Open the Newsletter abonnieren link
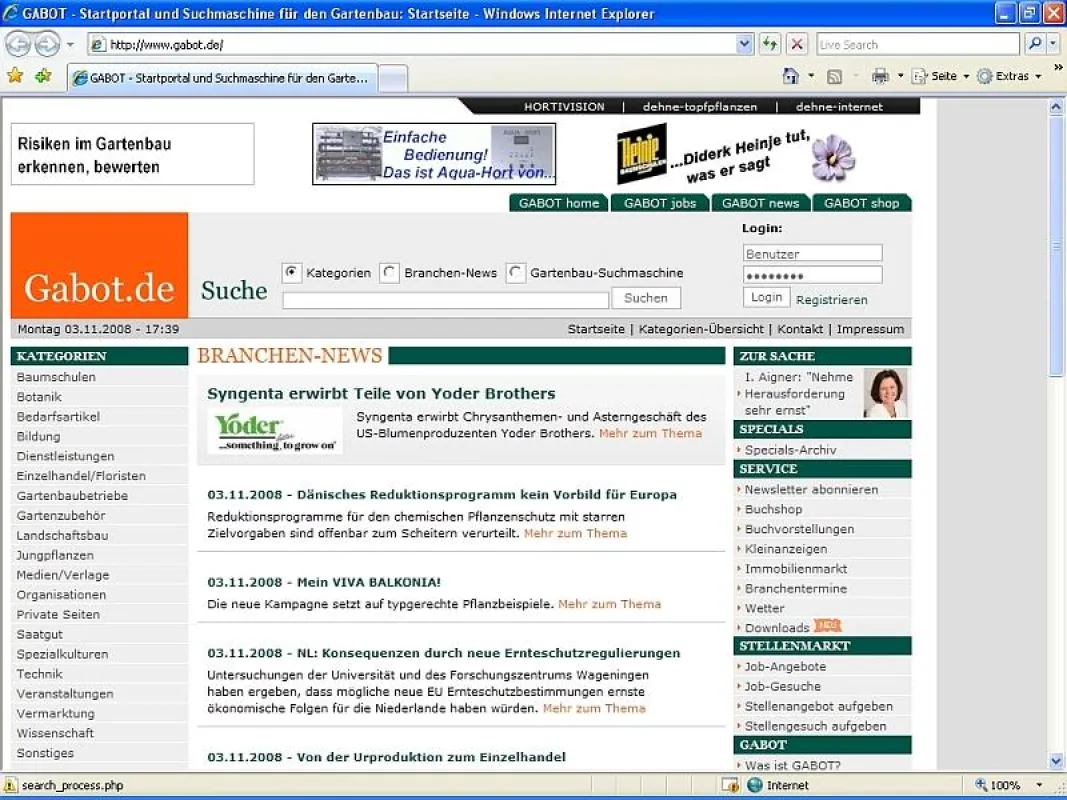This screenshot has height=800, width=1067. click(x=811, y=489)
